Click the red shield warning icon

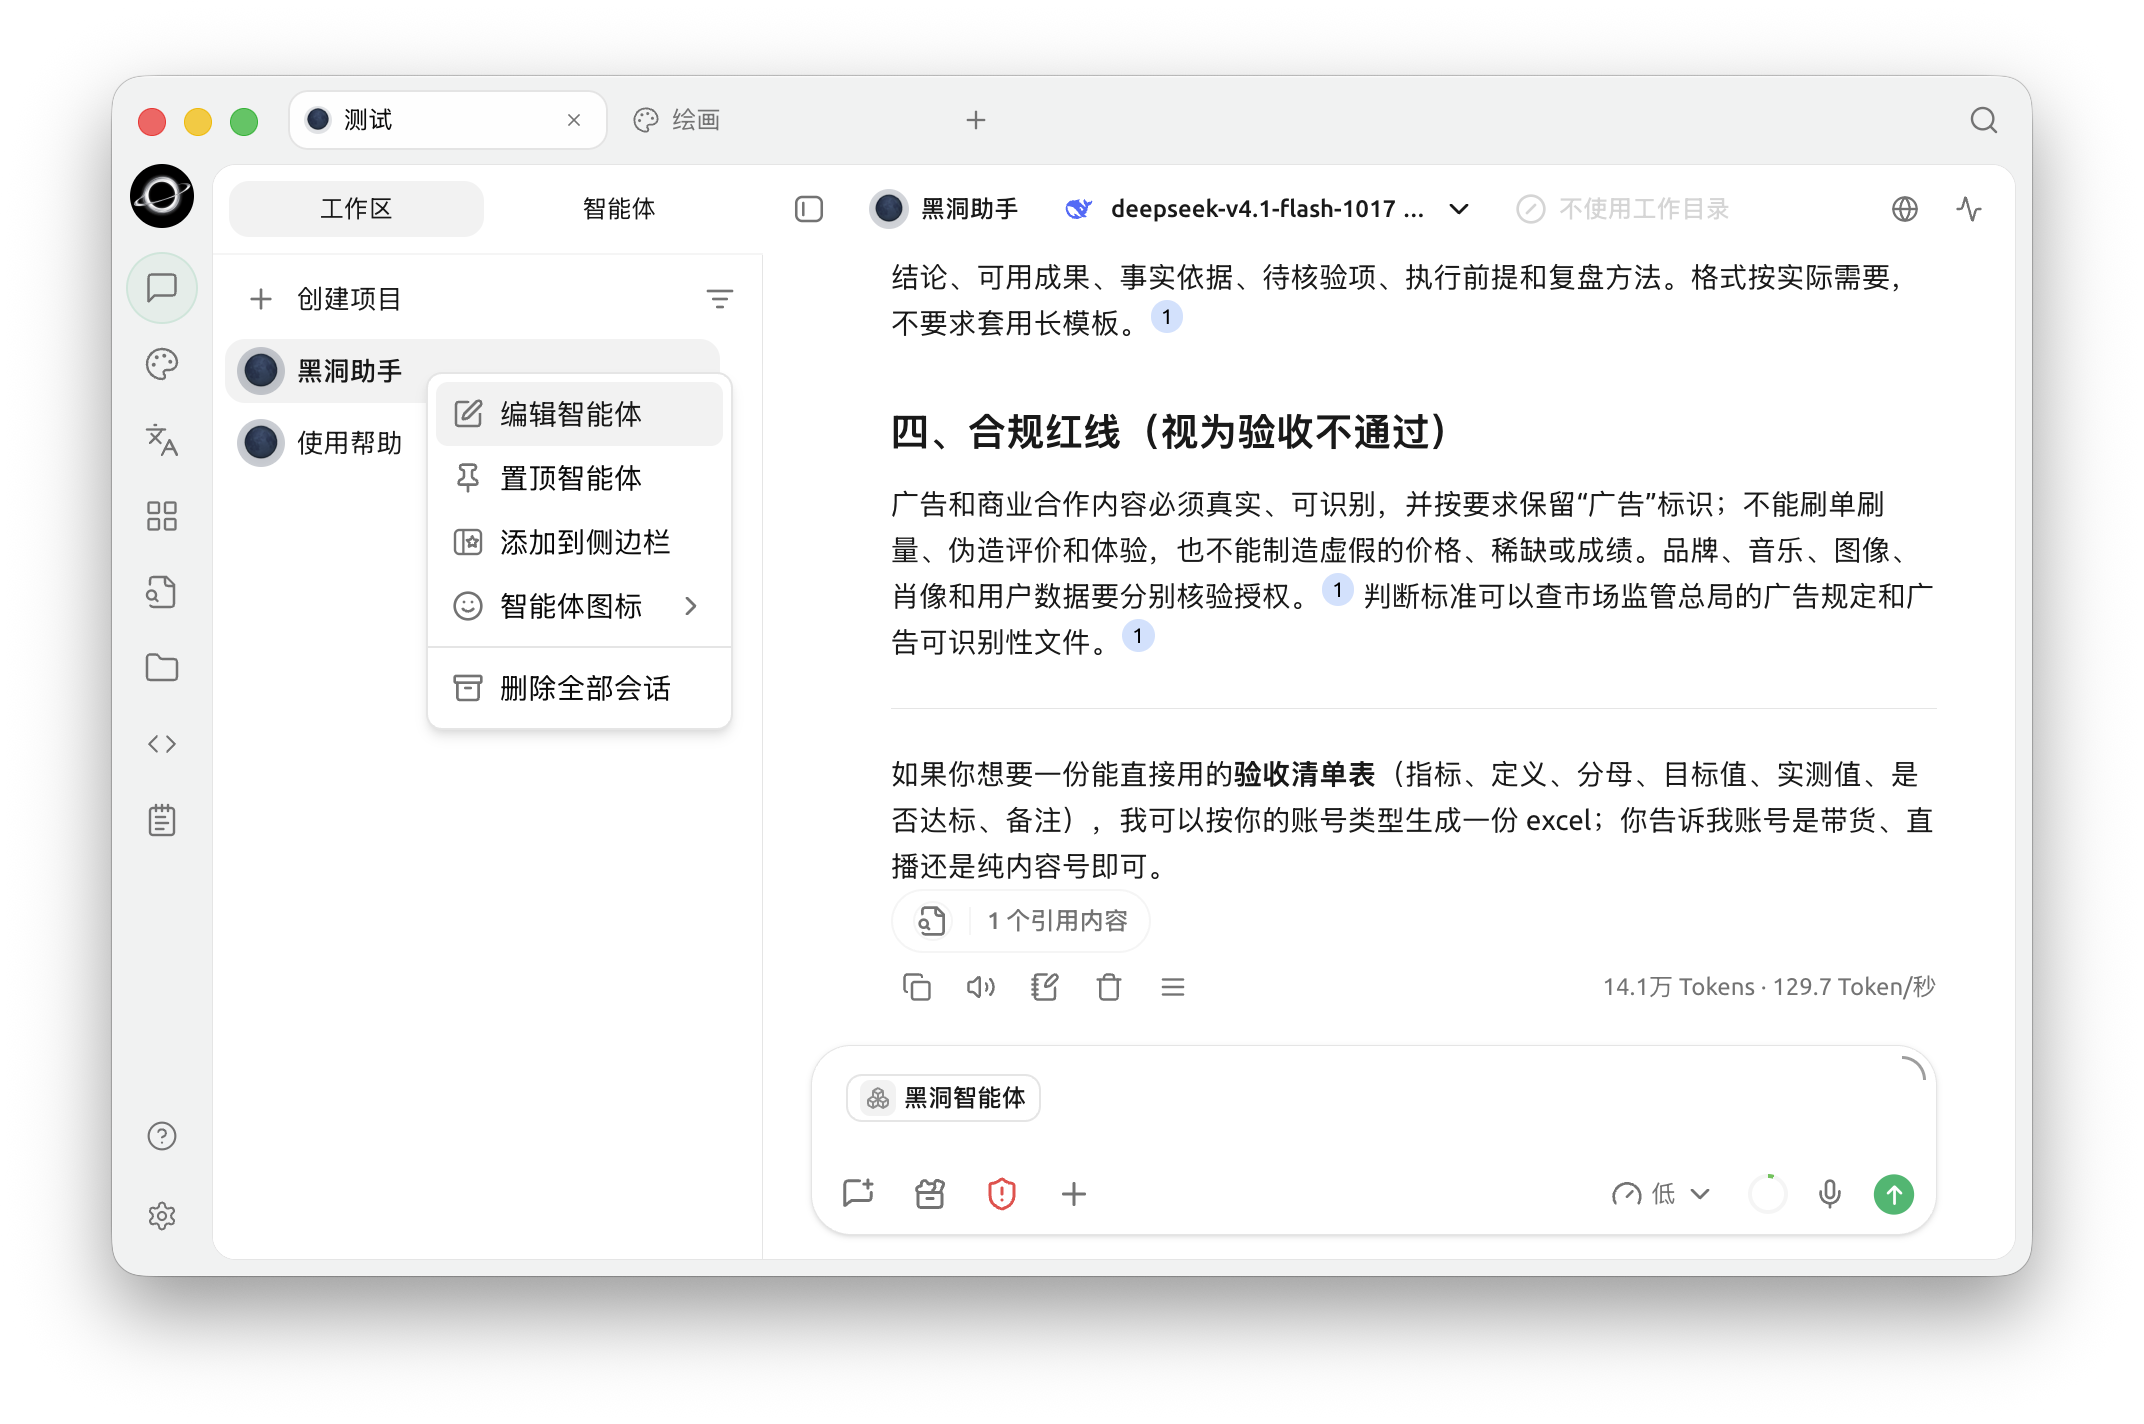[1002, 1194]
